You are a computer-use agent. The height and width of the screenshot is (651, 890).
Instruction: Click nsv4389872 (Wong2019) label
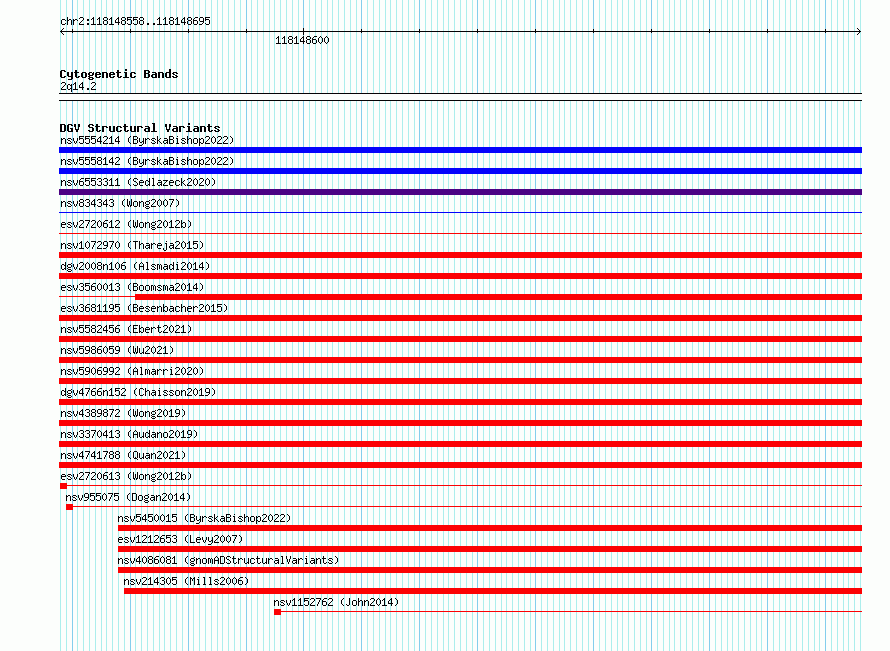[x=123, y=413]
